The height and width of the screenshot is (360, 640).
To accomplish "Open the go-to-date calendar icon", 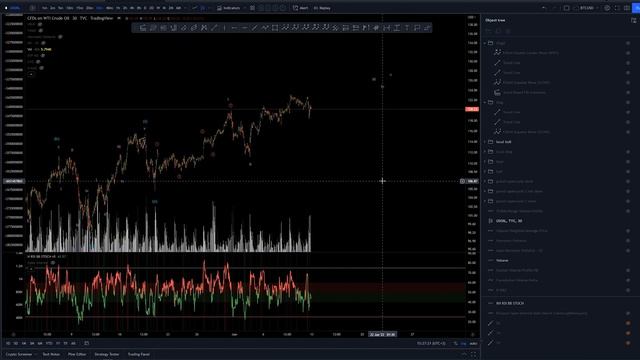I will [87, 344].
